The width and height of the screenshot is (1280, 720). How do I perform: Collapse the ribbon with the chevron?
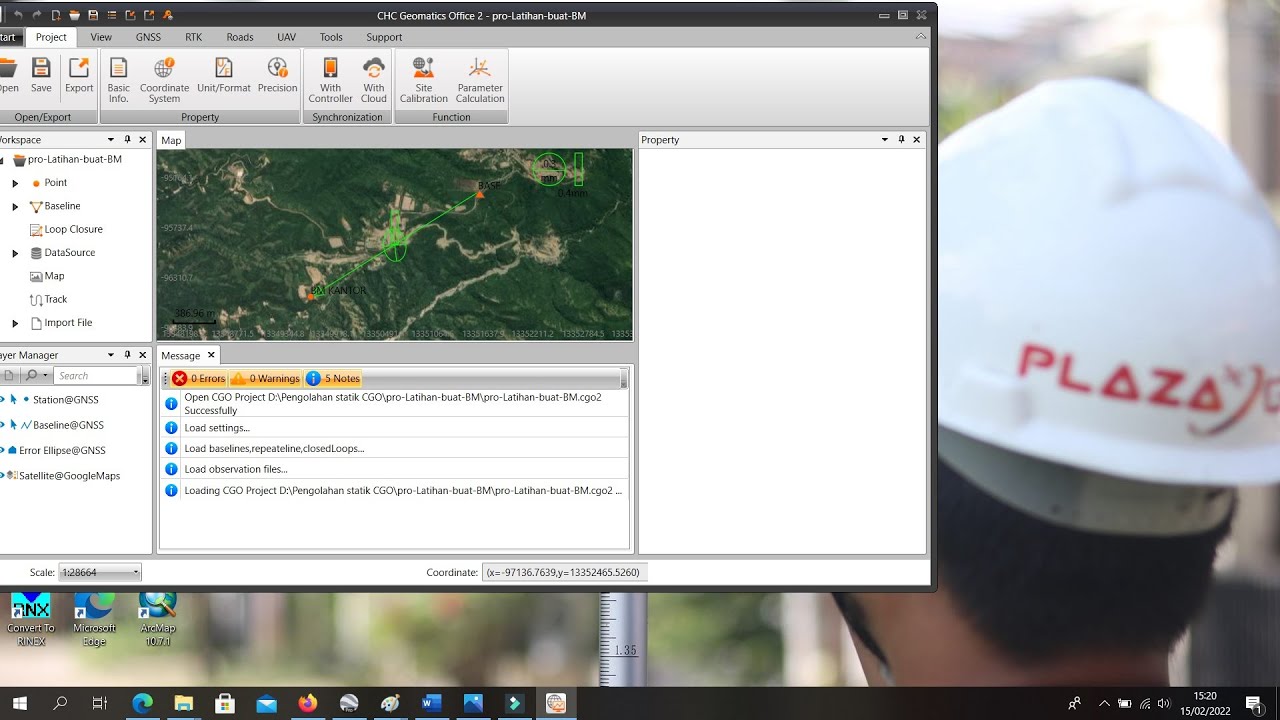[921, 36]
